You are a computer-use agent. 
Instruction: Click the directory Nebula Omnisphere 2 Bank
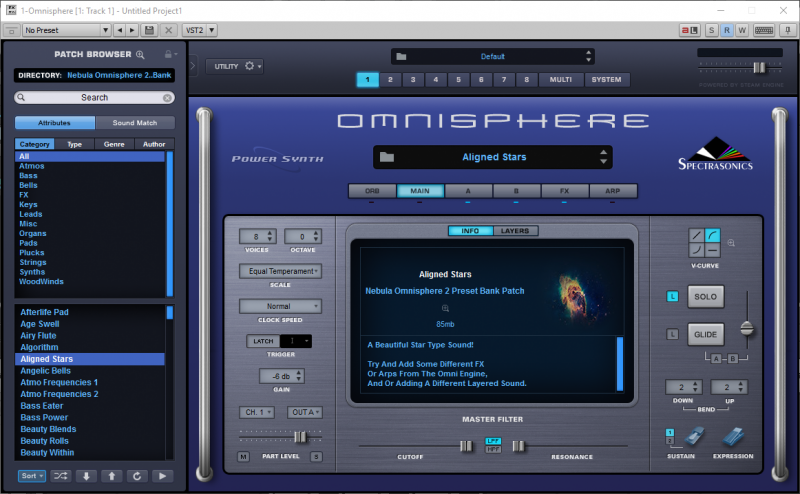[119, 75]
